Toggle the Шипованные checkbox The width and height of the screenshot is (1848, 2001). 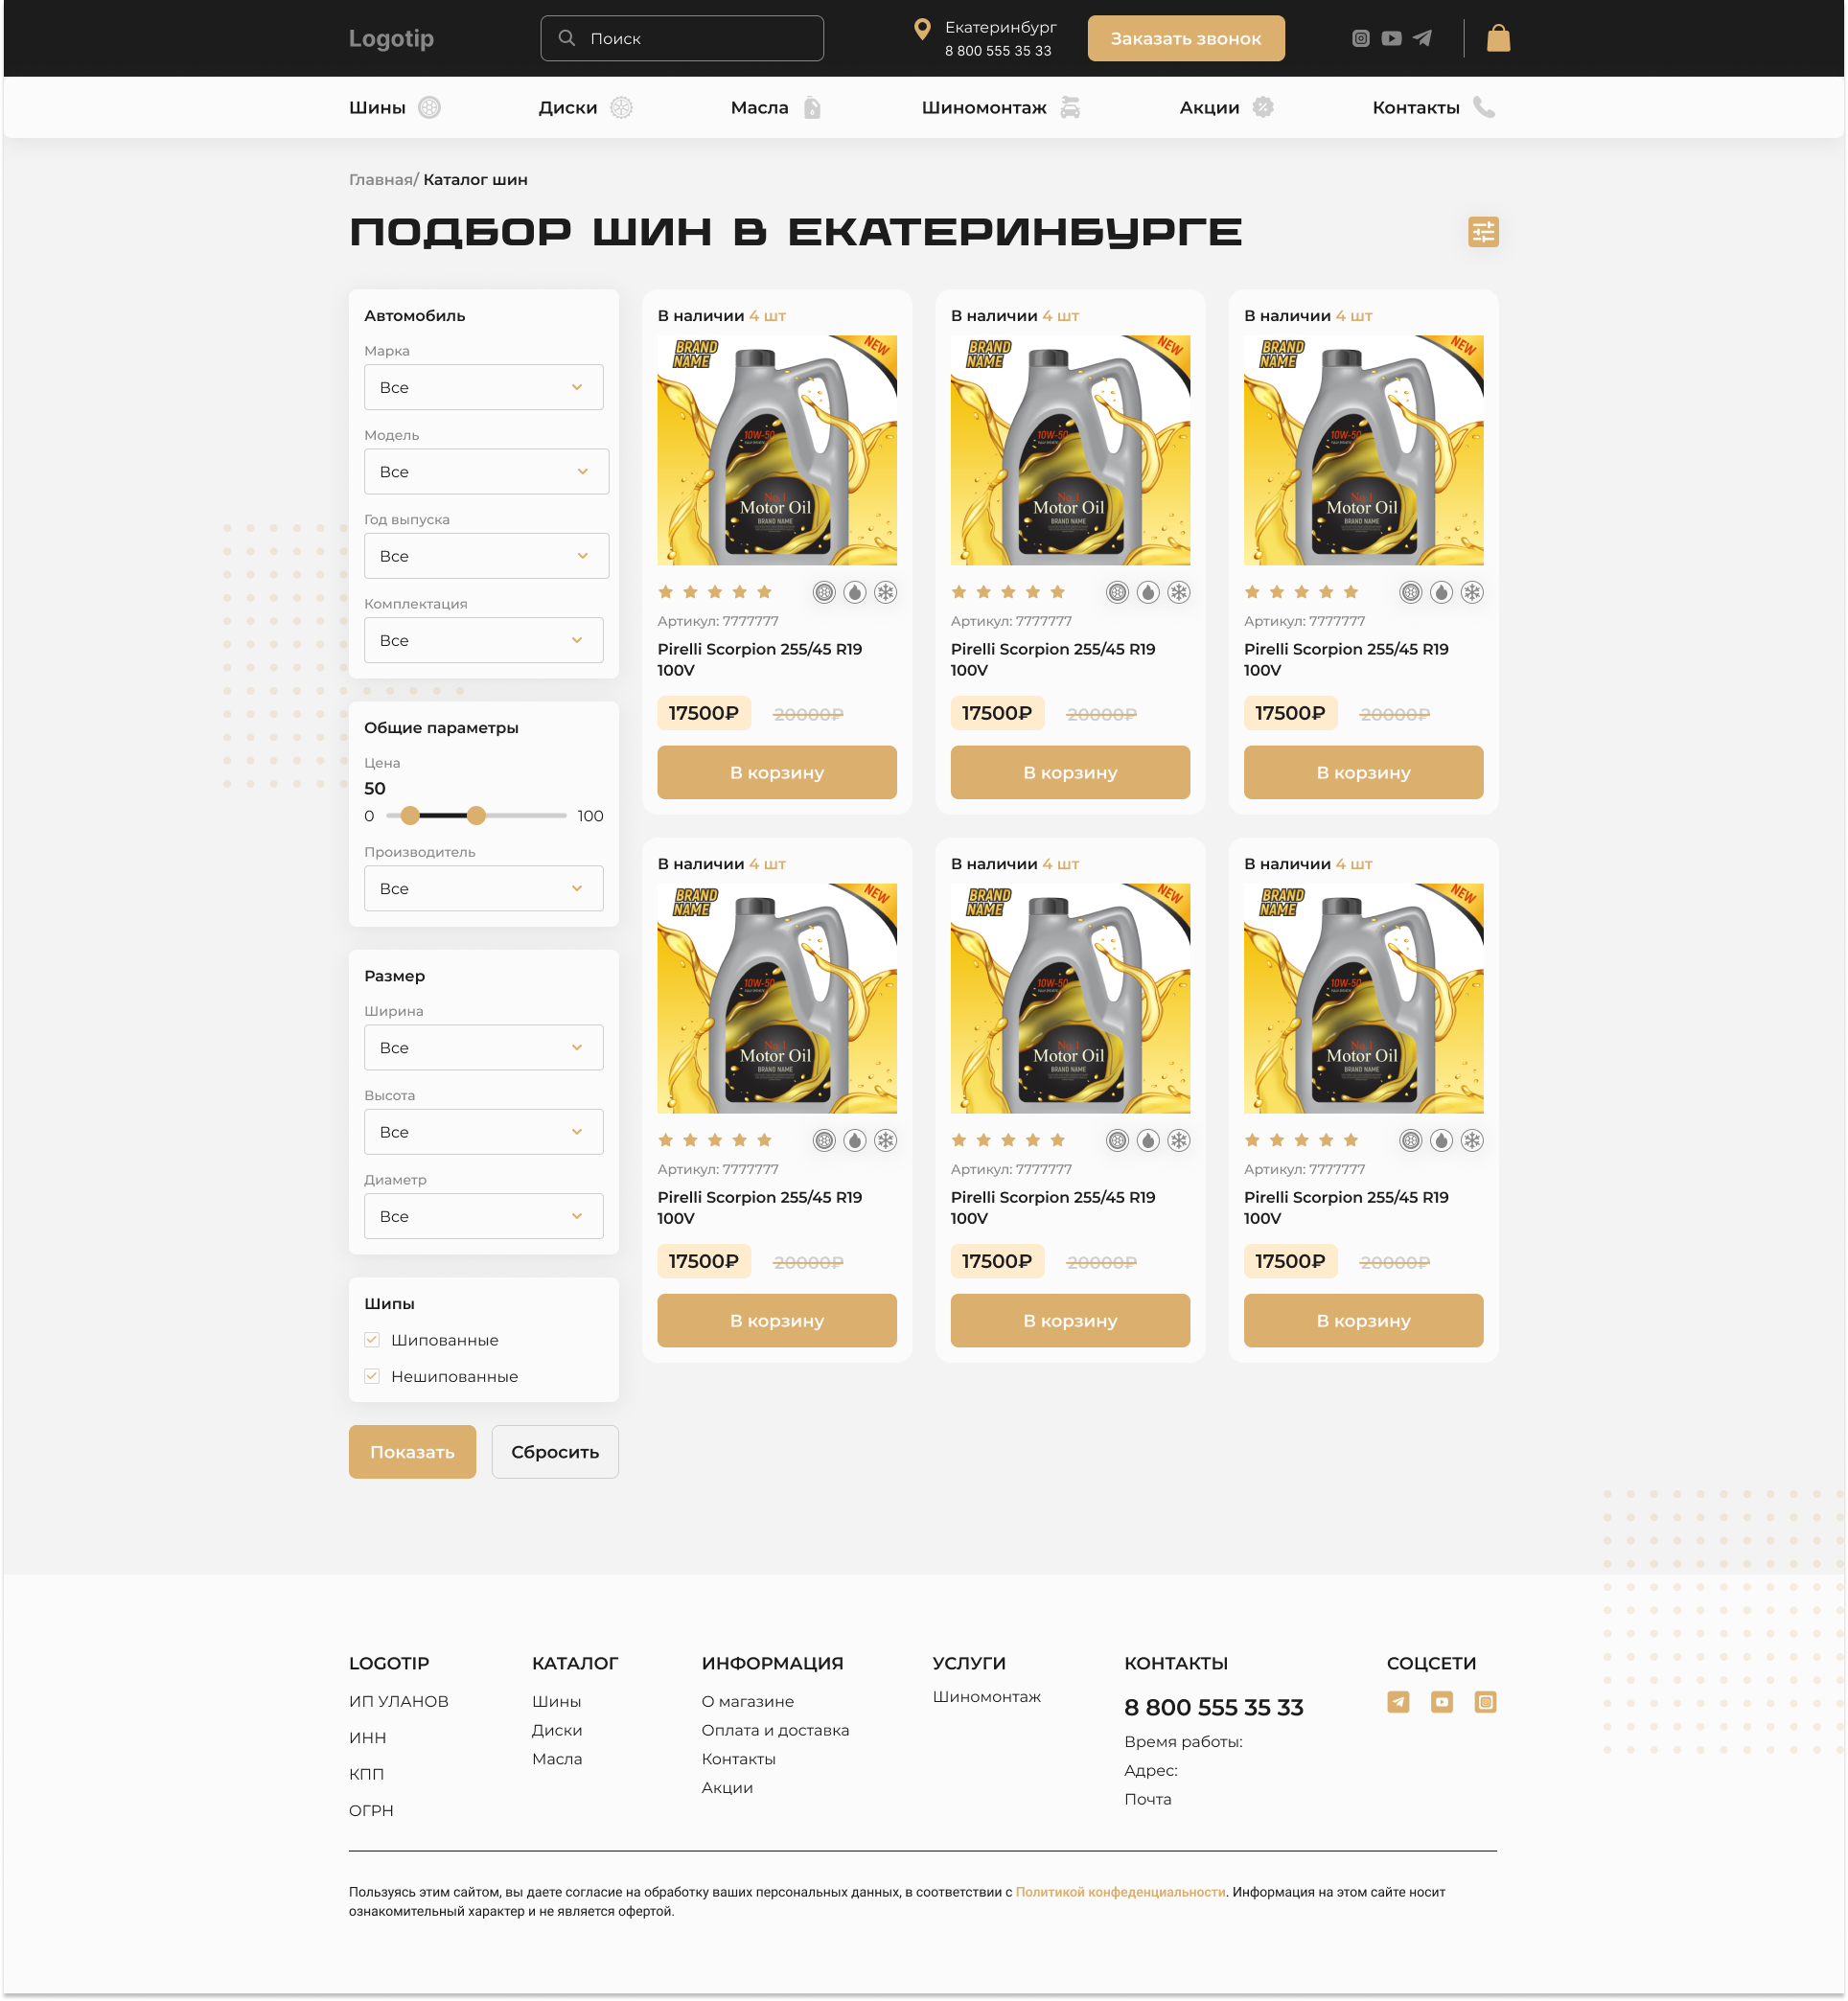point(372,1340)
